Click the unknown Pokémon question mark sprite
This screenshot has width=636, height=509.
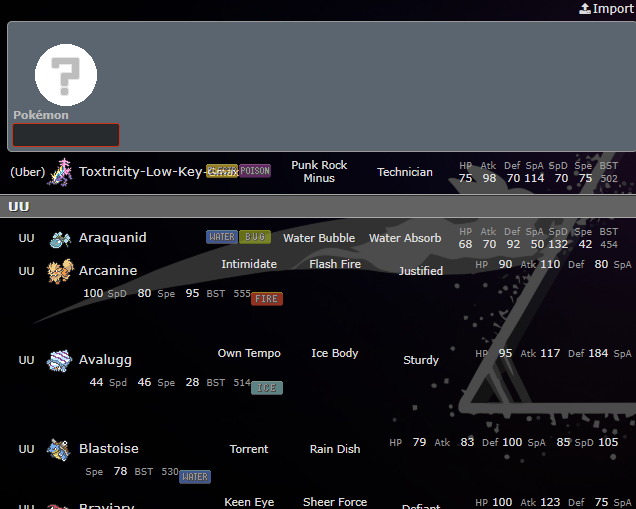[66, 75]
